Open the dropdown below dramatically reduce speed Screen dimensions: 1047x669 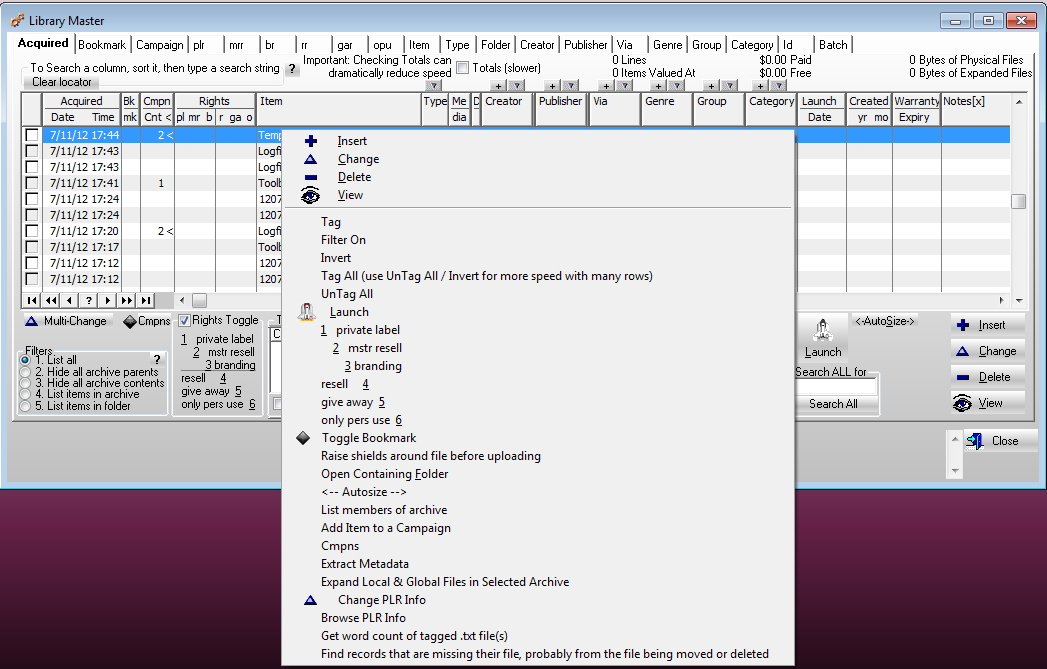(x=434, y=86)
